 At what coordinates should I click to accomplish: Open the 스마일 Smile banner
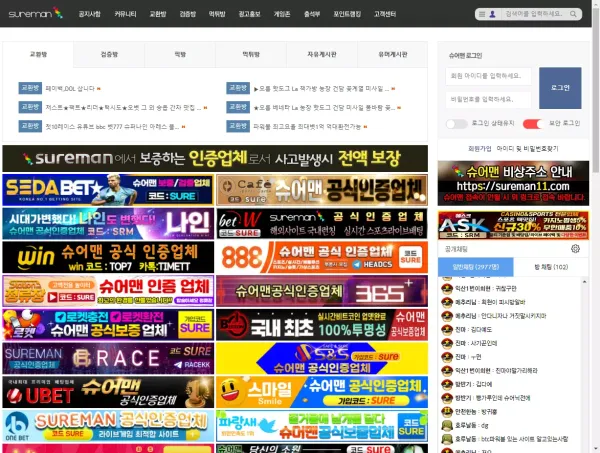click(322, 392)
